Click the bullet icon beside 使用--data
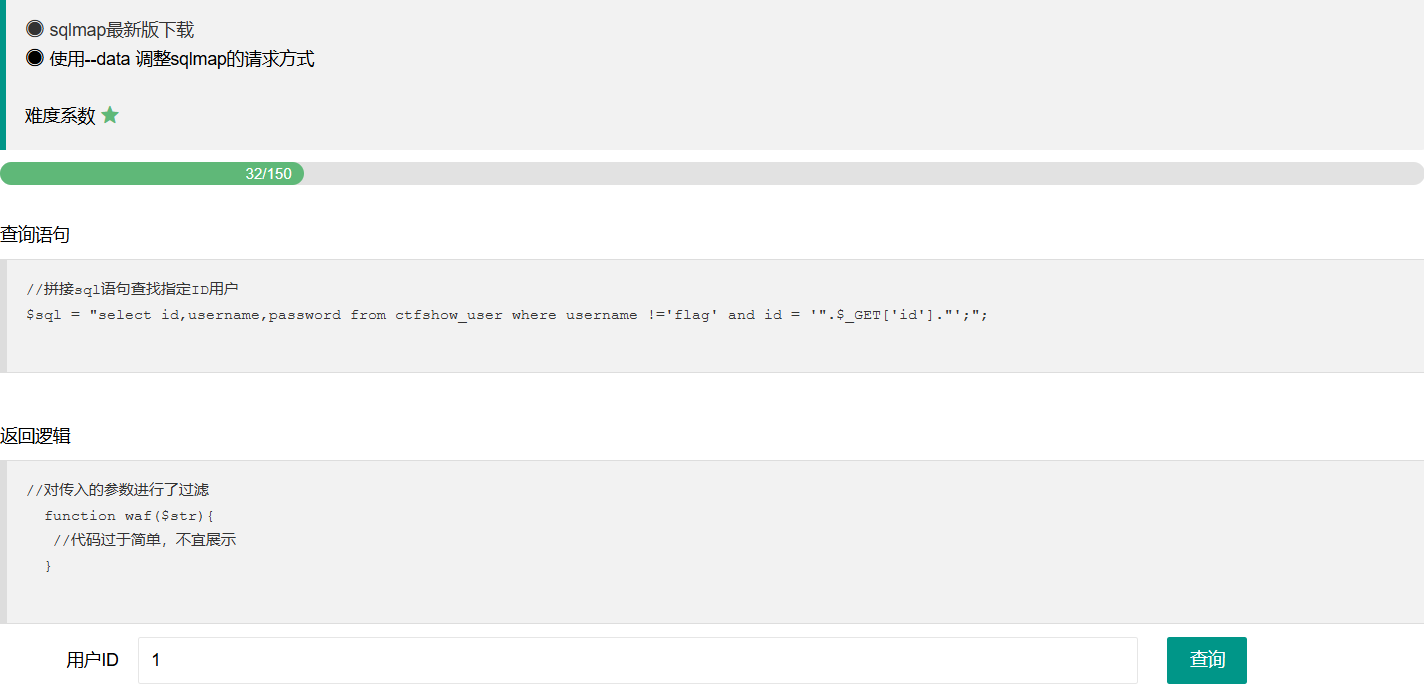 click(35, 58)
